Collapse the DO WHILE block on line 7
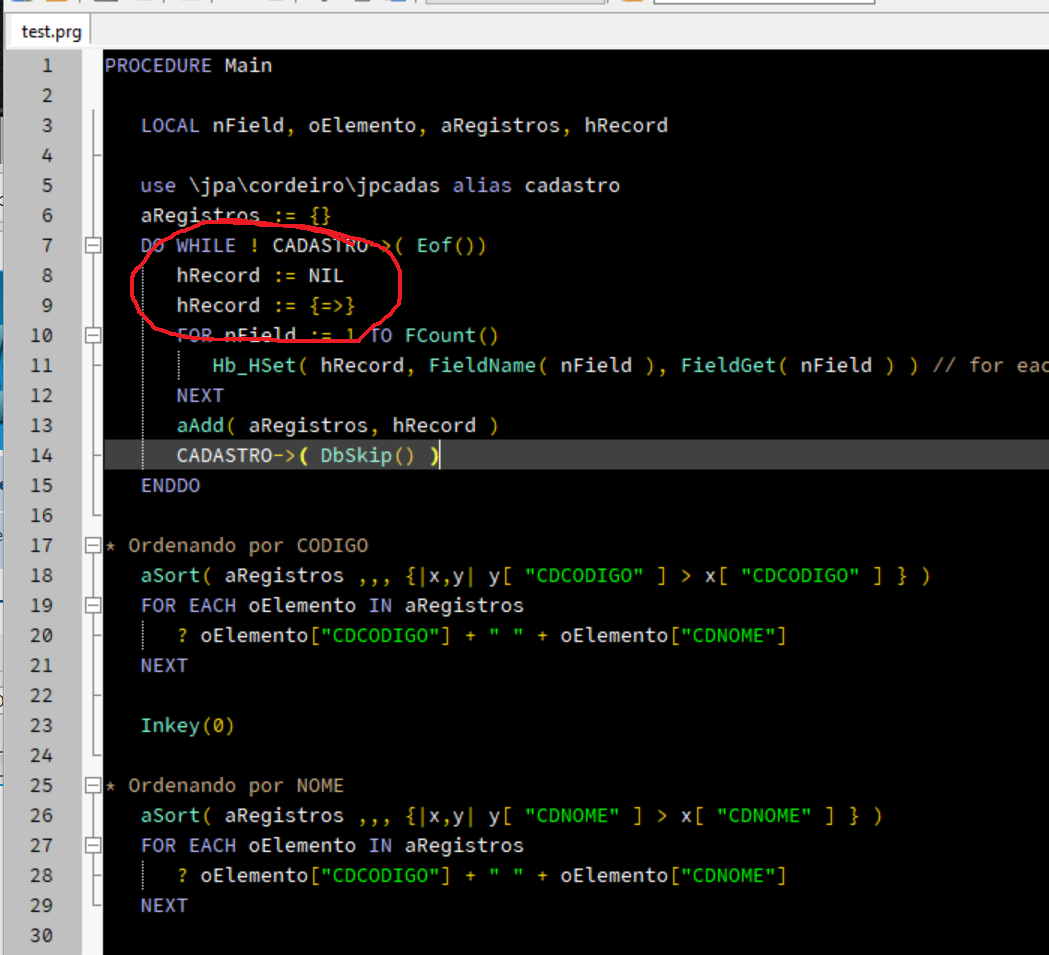1049x955 pixels. [93, 246]
